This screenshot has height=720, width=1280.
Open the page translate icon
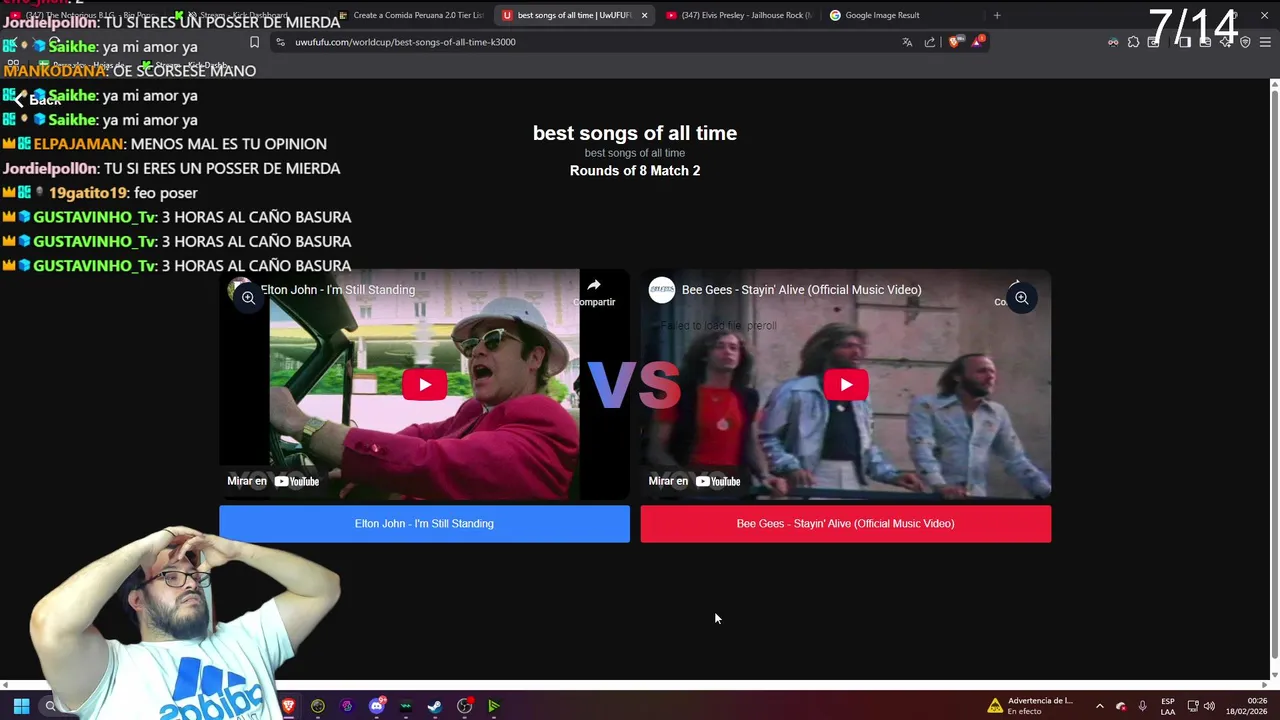point(907,42)
